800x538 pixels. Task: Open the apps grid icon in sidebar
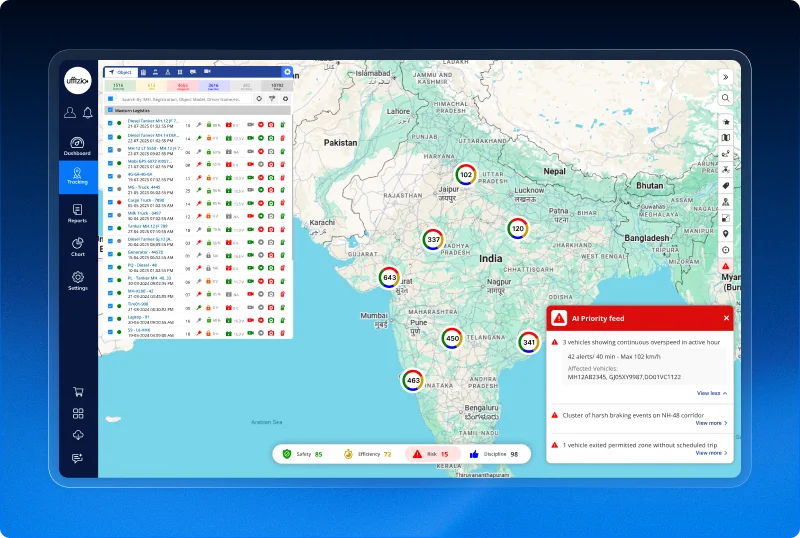pos(78,413)
